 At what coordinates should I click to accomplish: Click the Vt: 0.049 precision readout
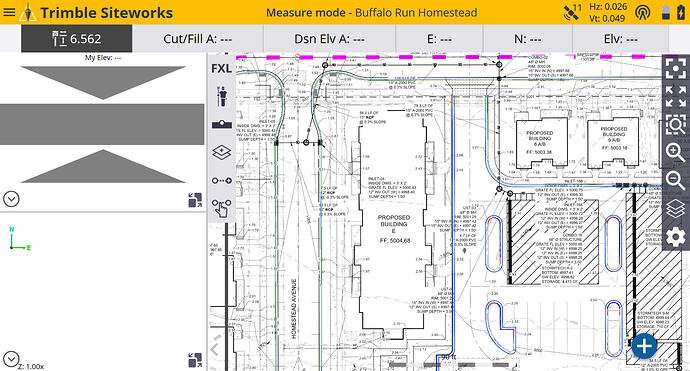(607, 18)
